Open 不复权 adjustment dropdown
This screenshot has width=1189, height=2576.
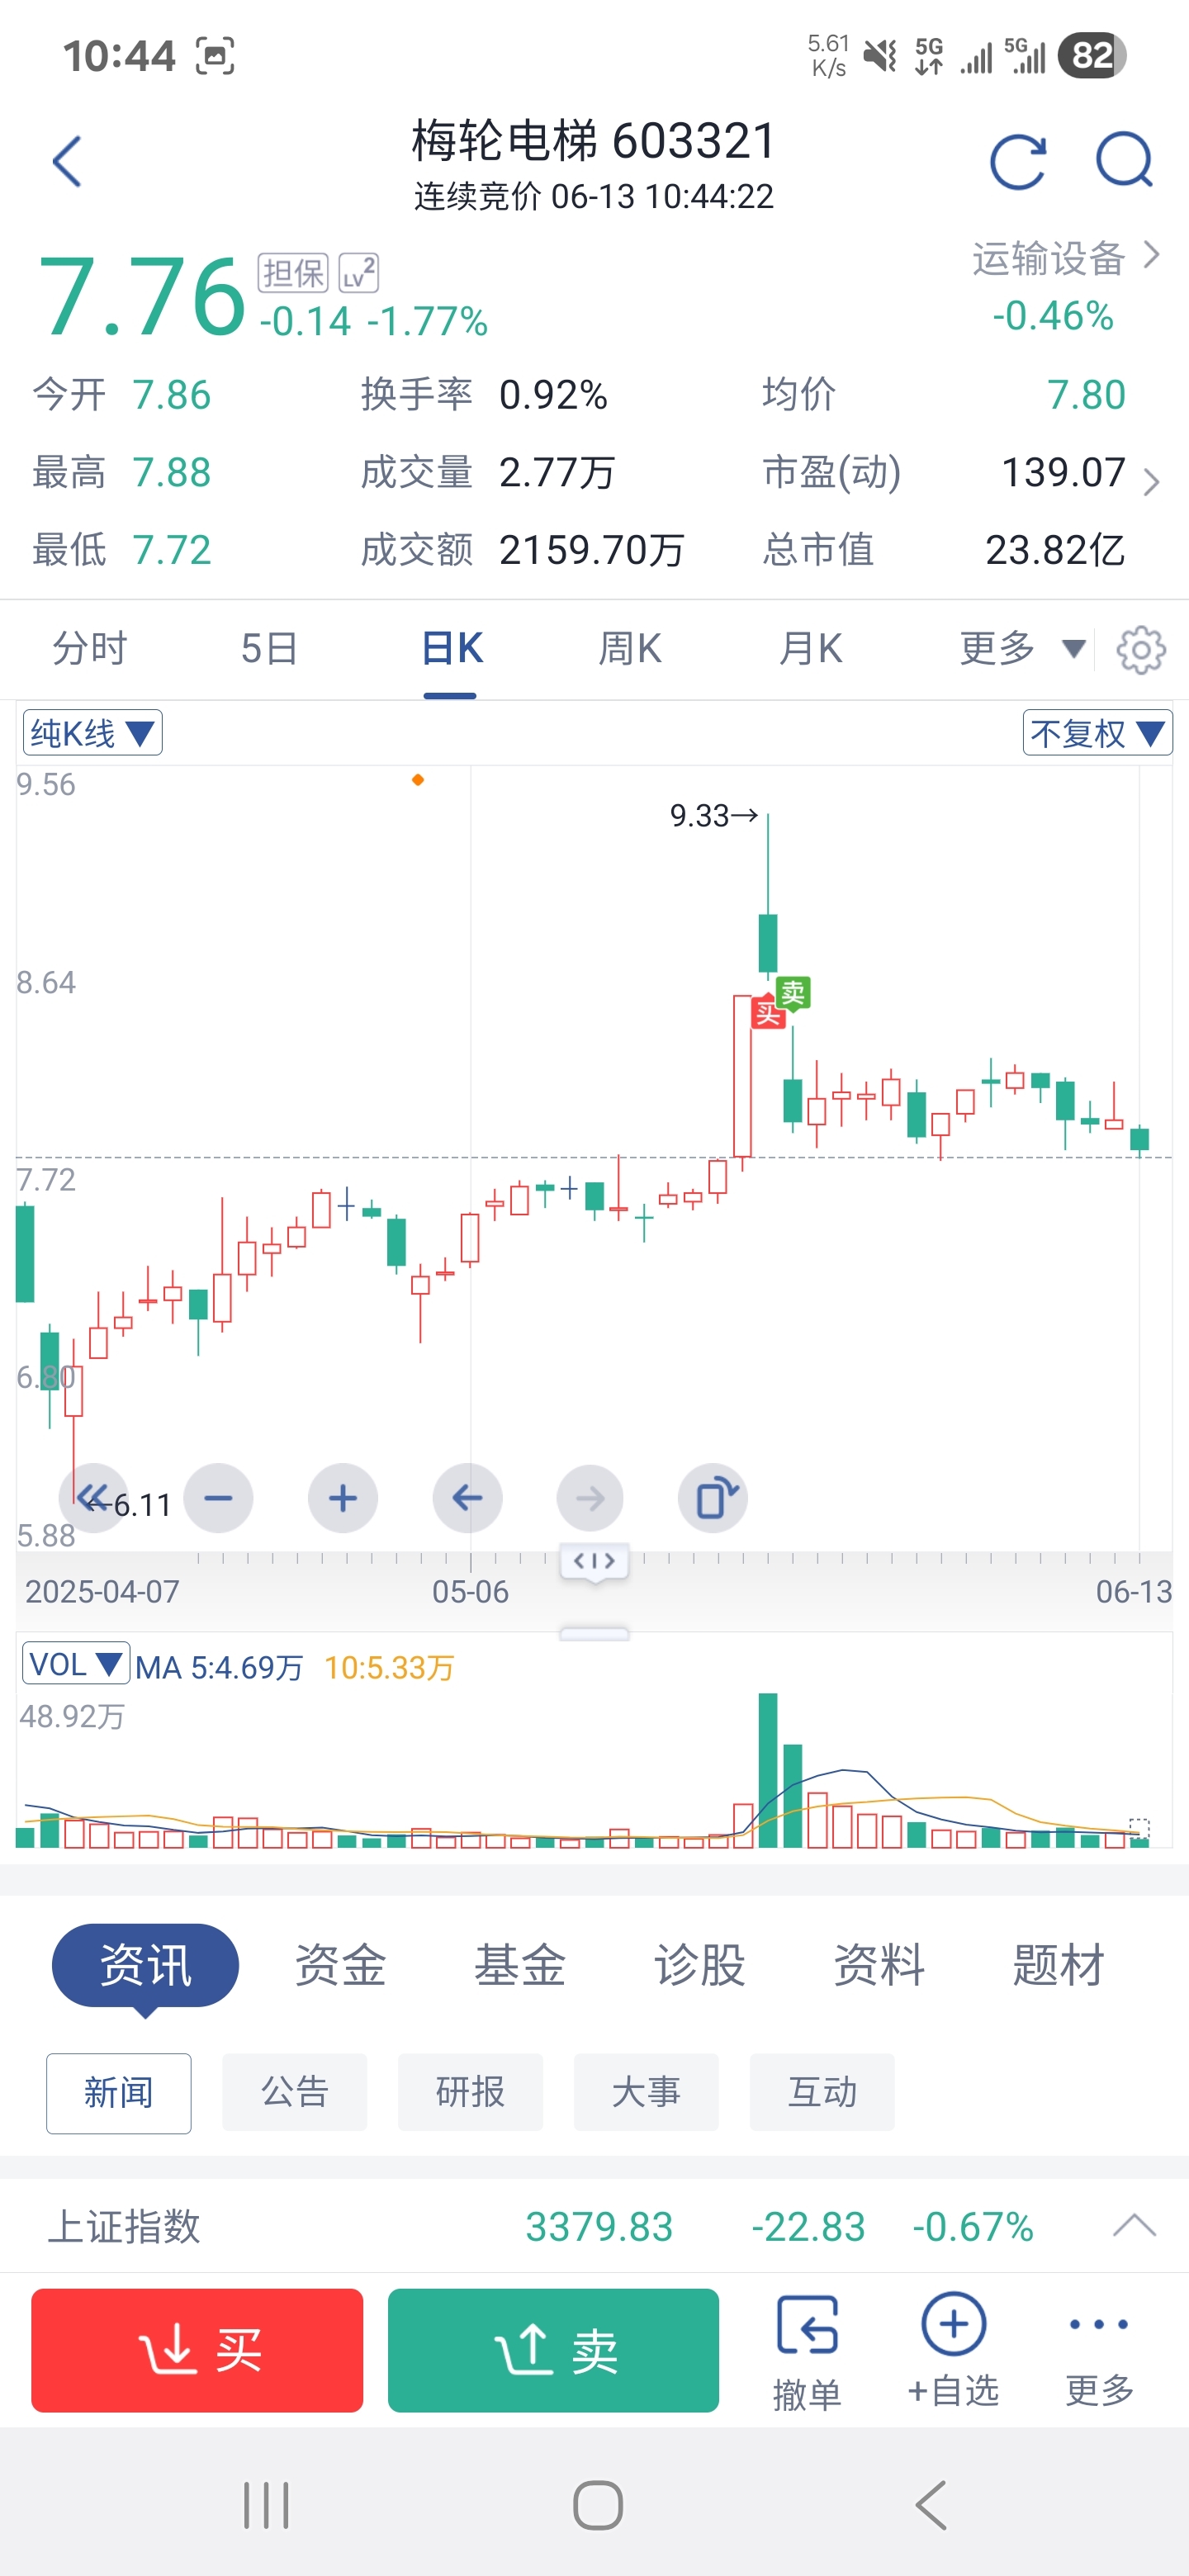coord(1097,733)
